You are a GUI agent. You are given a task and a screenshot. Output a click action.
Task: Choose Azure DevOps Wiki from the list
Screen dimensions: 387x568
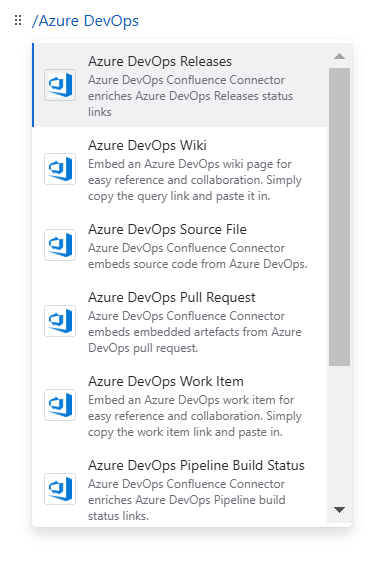[x=180, y=169]
